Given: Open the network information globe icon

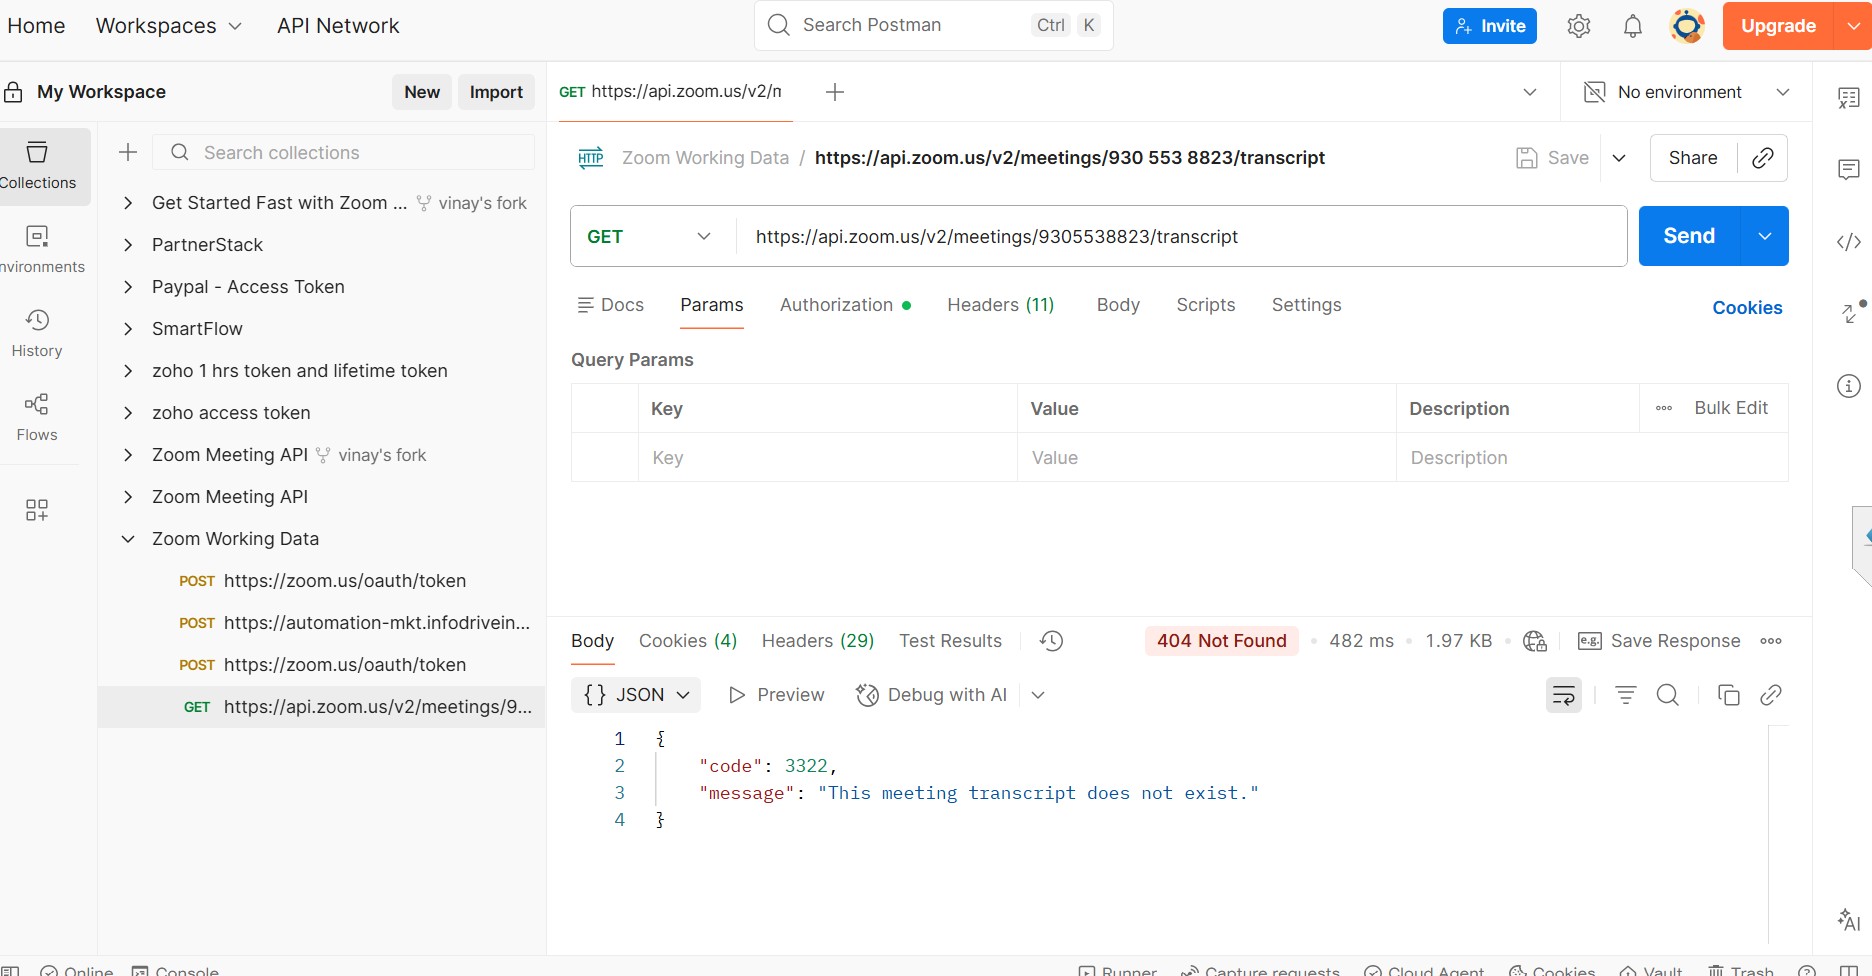Looking at the screenshot, I should 1535,641.
